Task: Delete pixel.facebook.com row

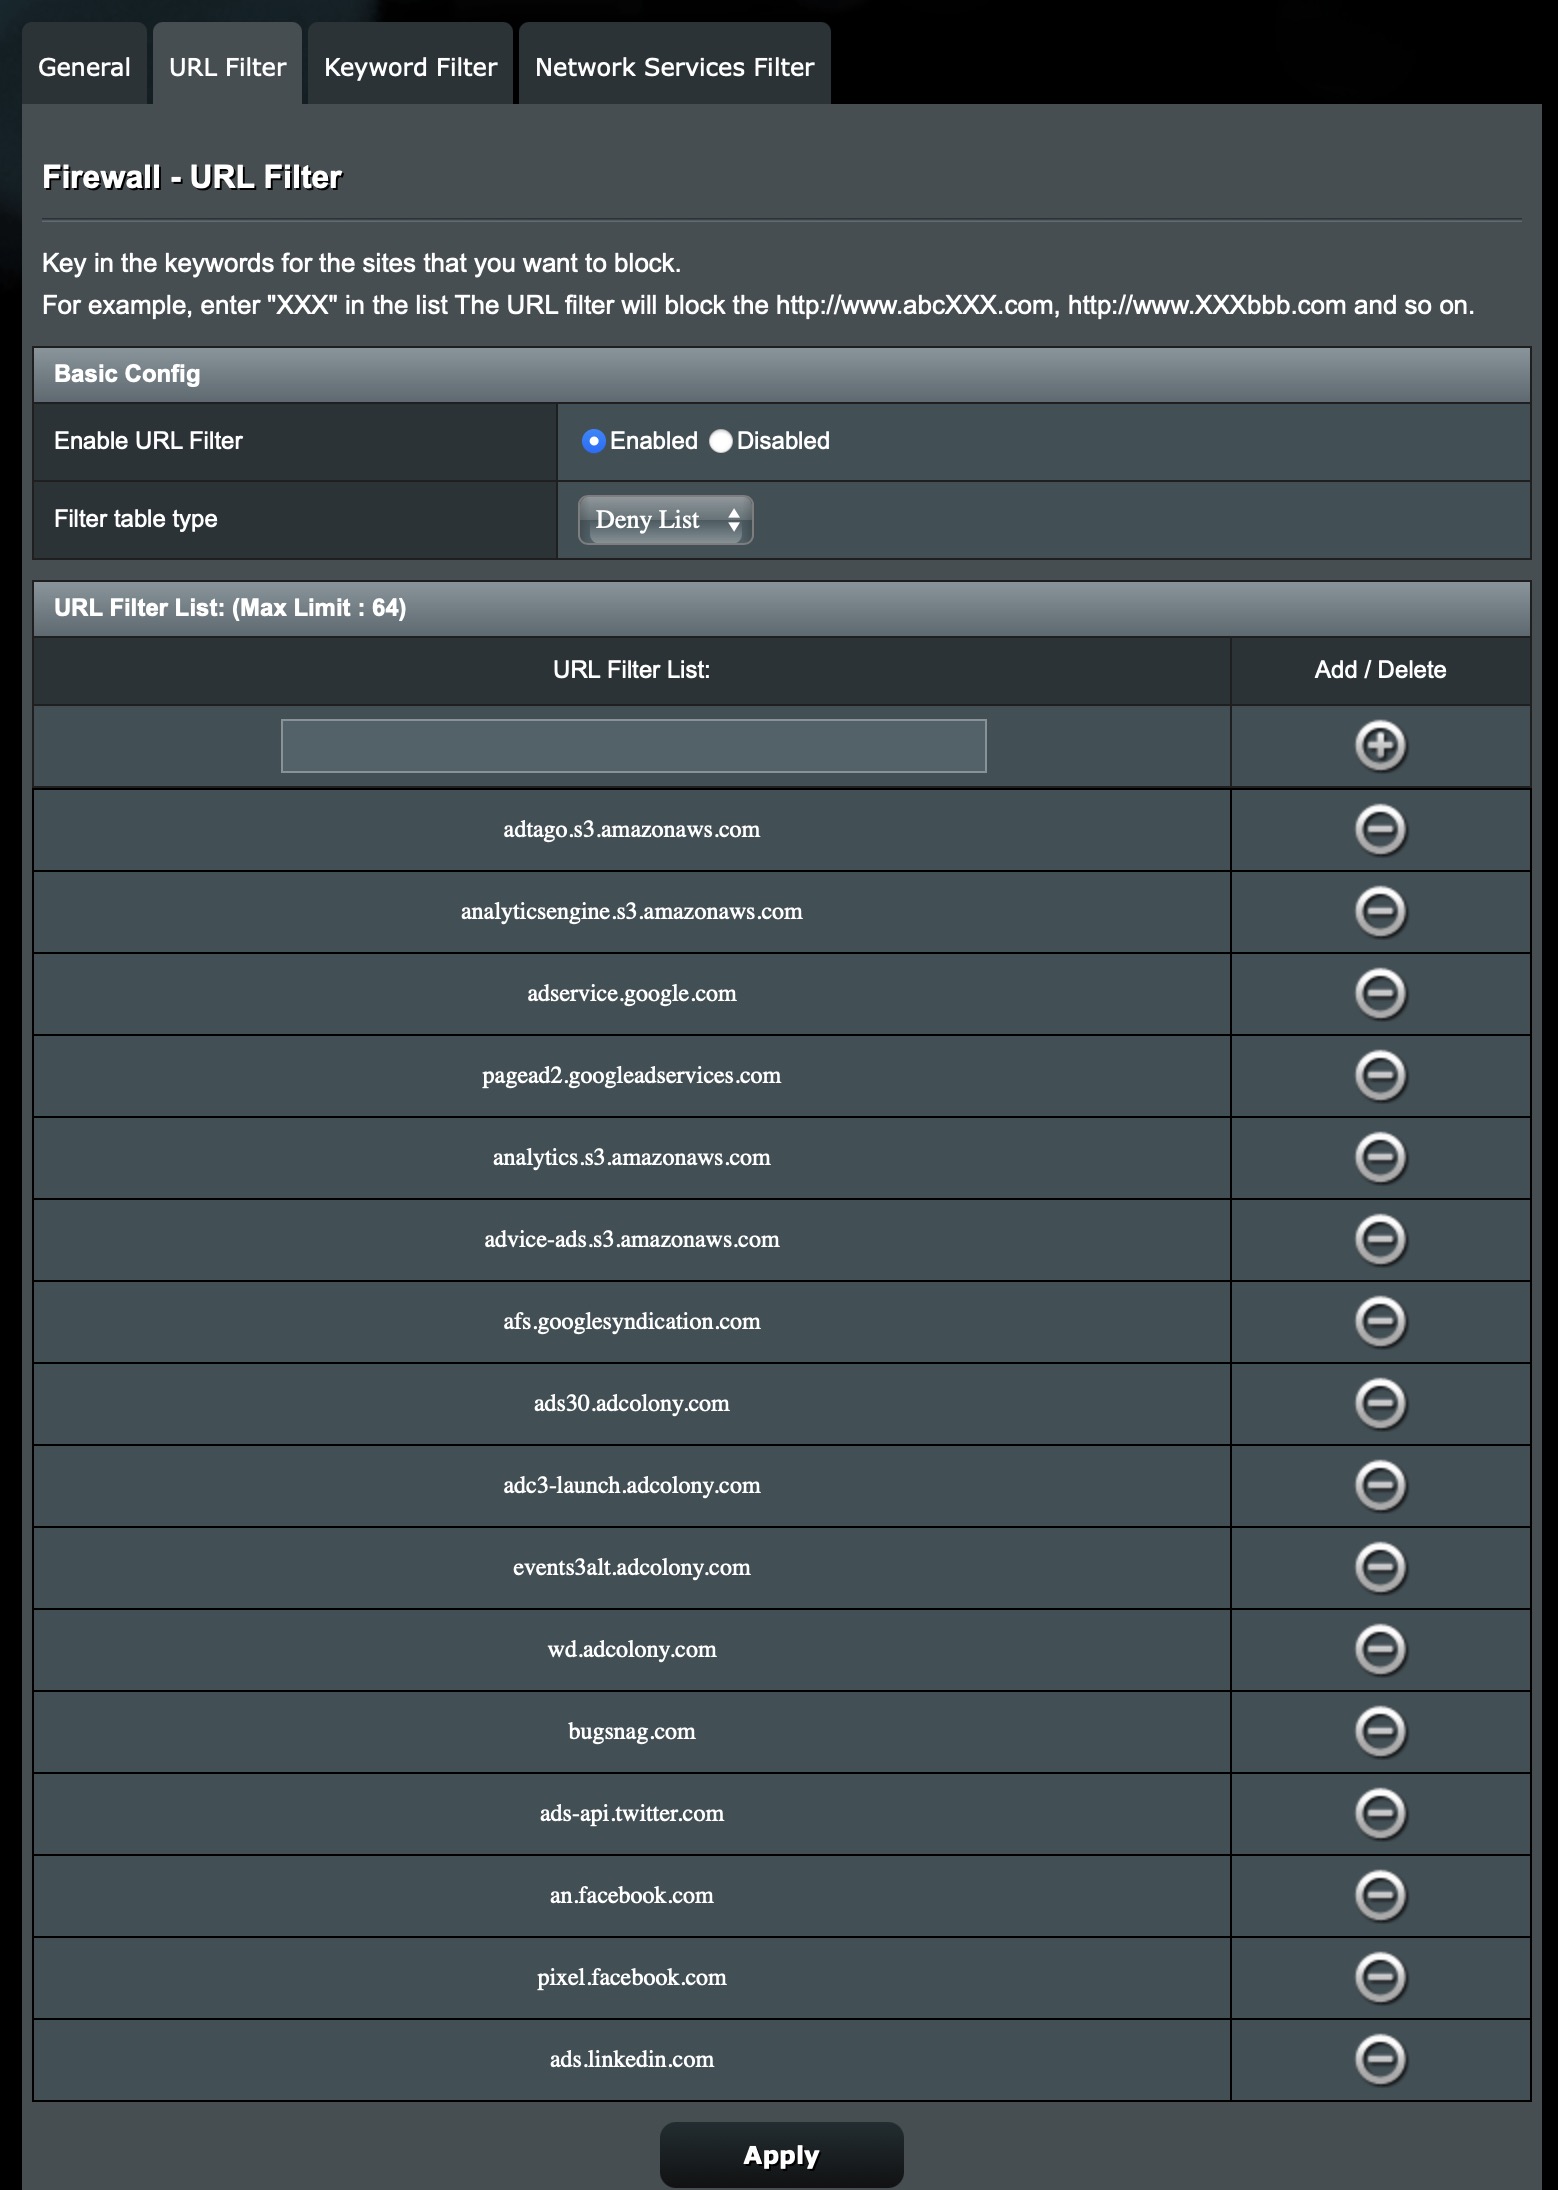Action: 1380,1978
